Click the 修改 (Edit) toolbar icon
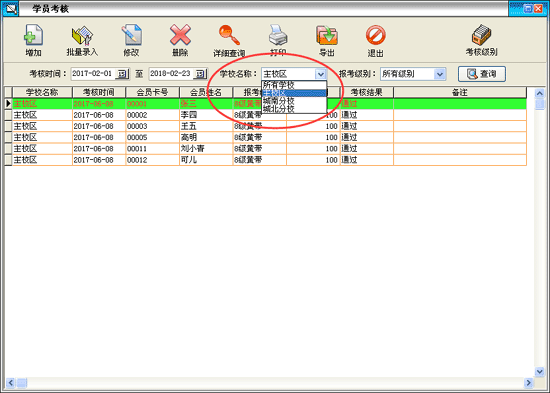Viewport: 550px width, 393px height. (132, 35)
